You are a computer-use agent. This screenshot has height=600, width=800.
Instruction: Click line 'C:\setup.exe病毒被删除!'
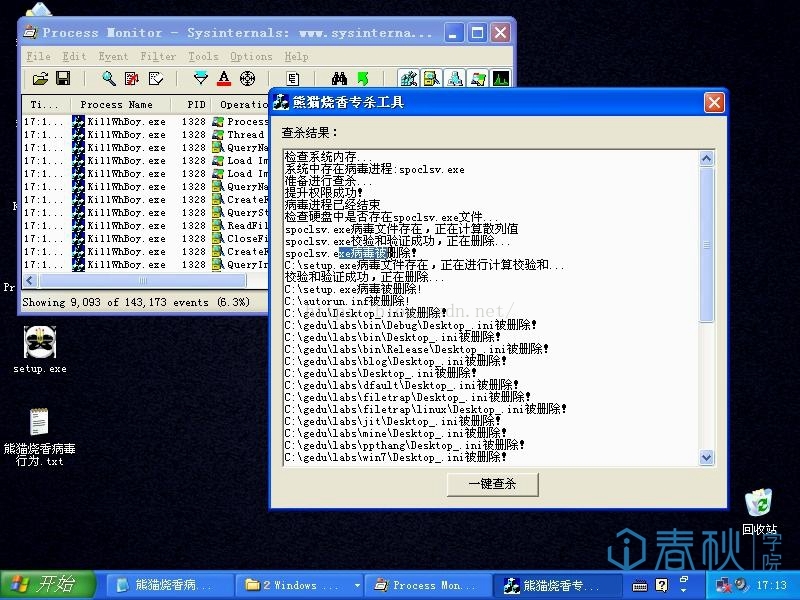pos(353,289)
